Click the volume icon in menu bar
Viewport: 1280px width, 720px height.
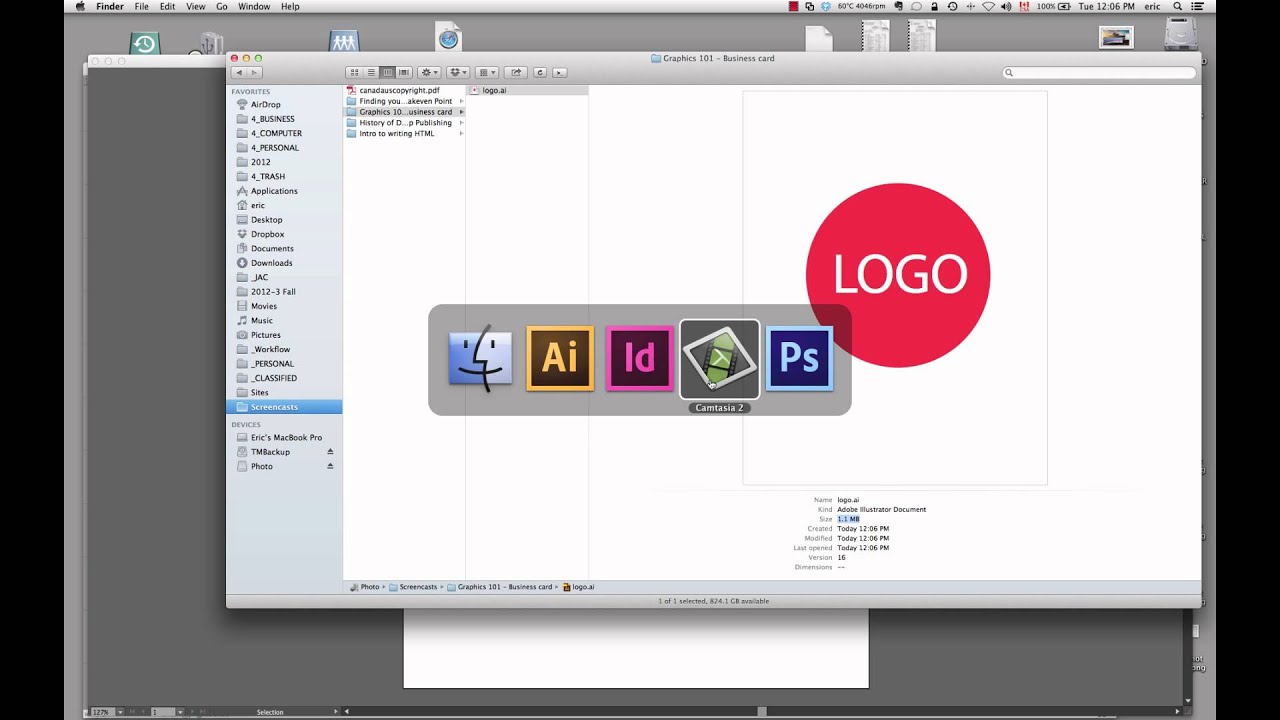pos(1007,6)
